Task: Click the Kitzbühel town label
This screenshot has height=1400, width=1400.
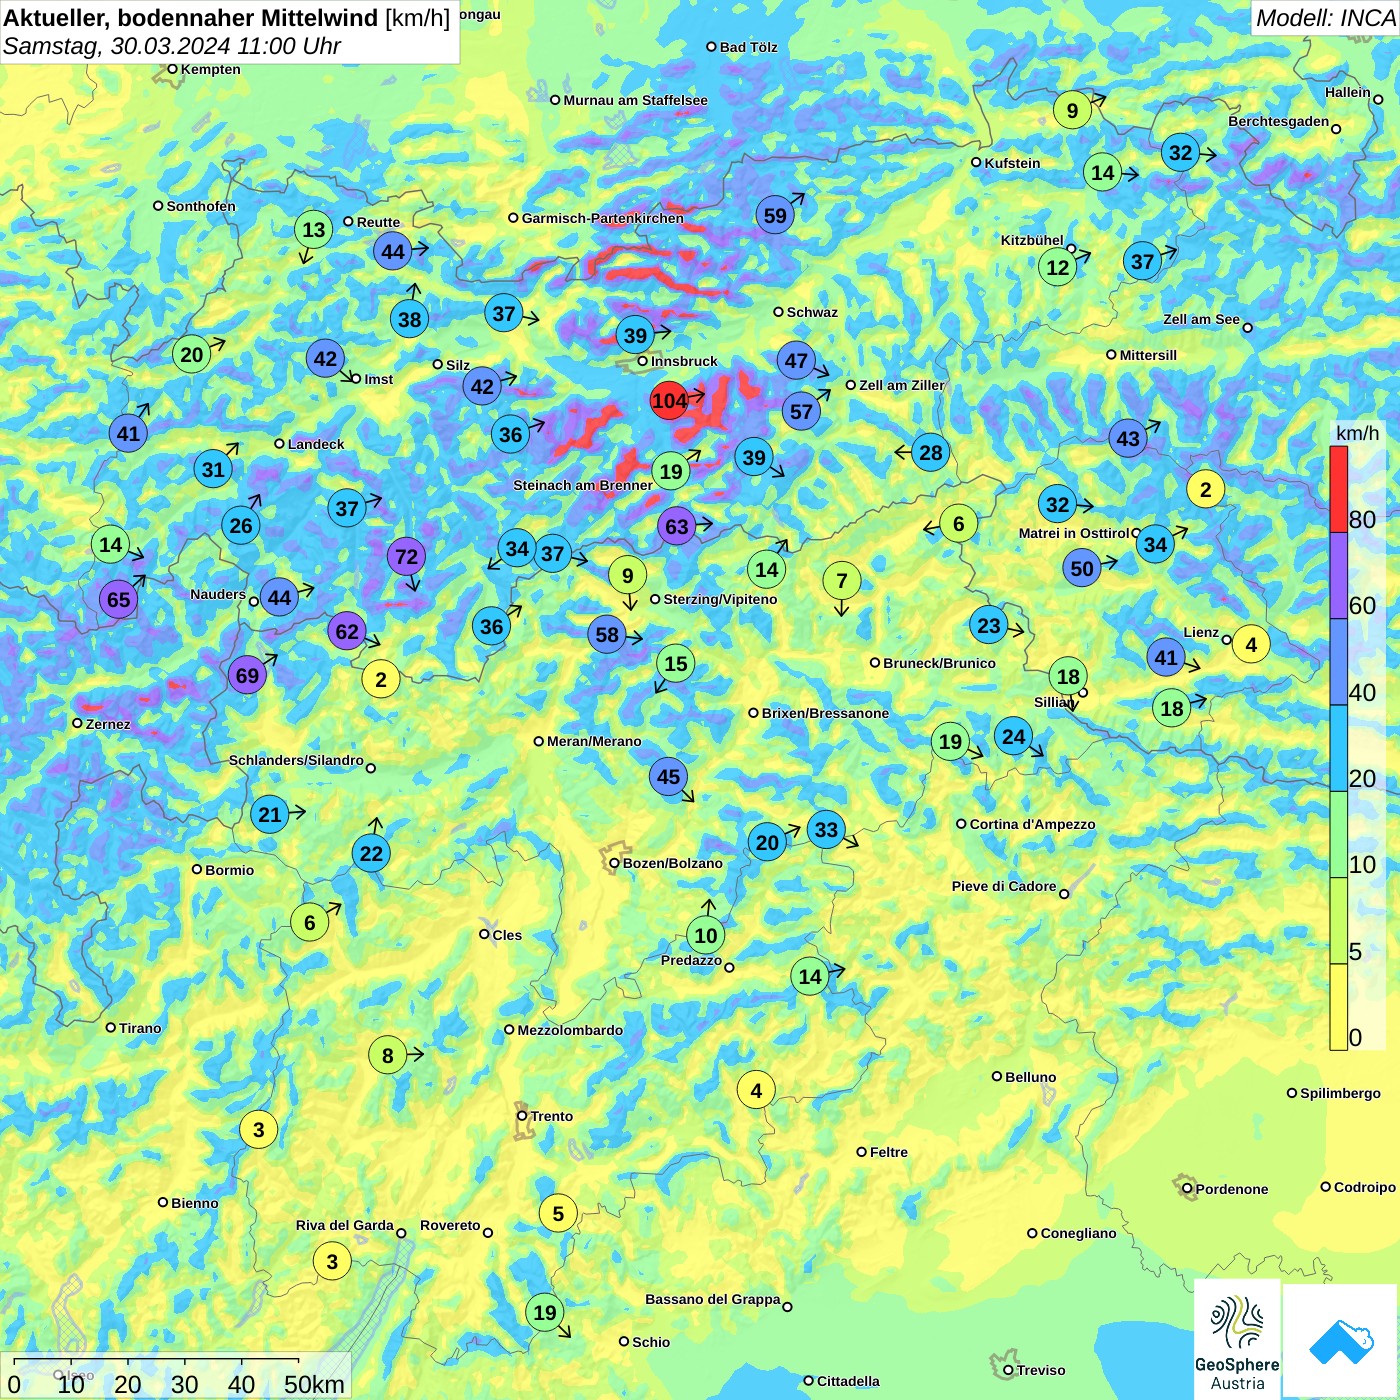Action: pos(1032,240)
